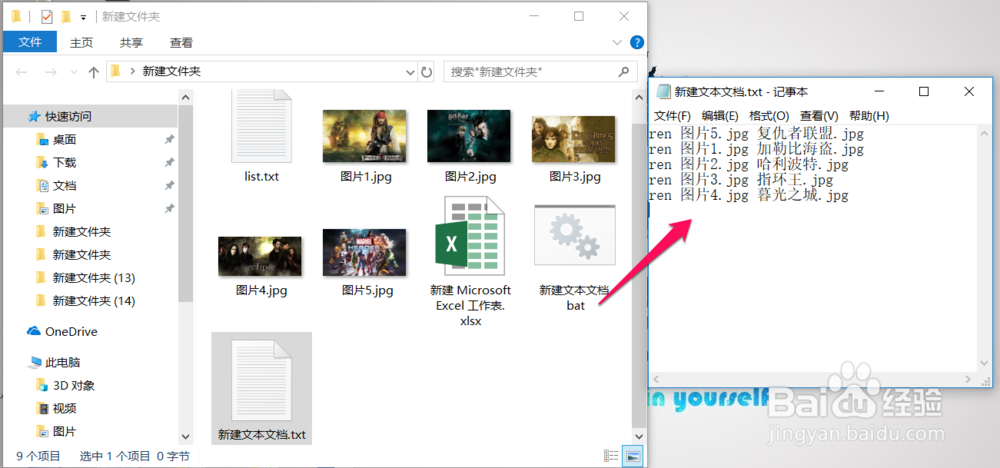Open the 查看 ribbon tab

tap(181, 43)
